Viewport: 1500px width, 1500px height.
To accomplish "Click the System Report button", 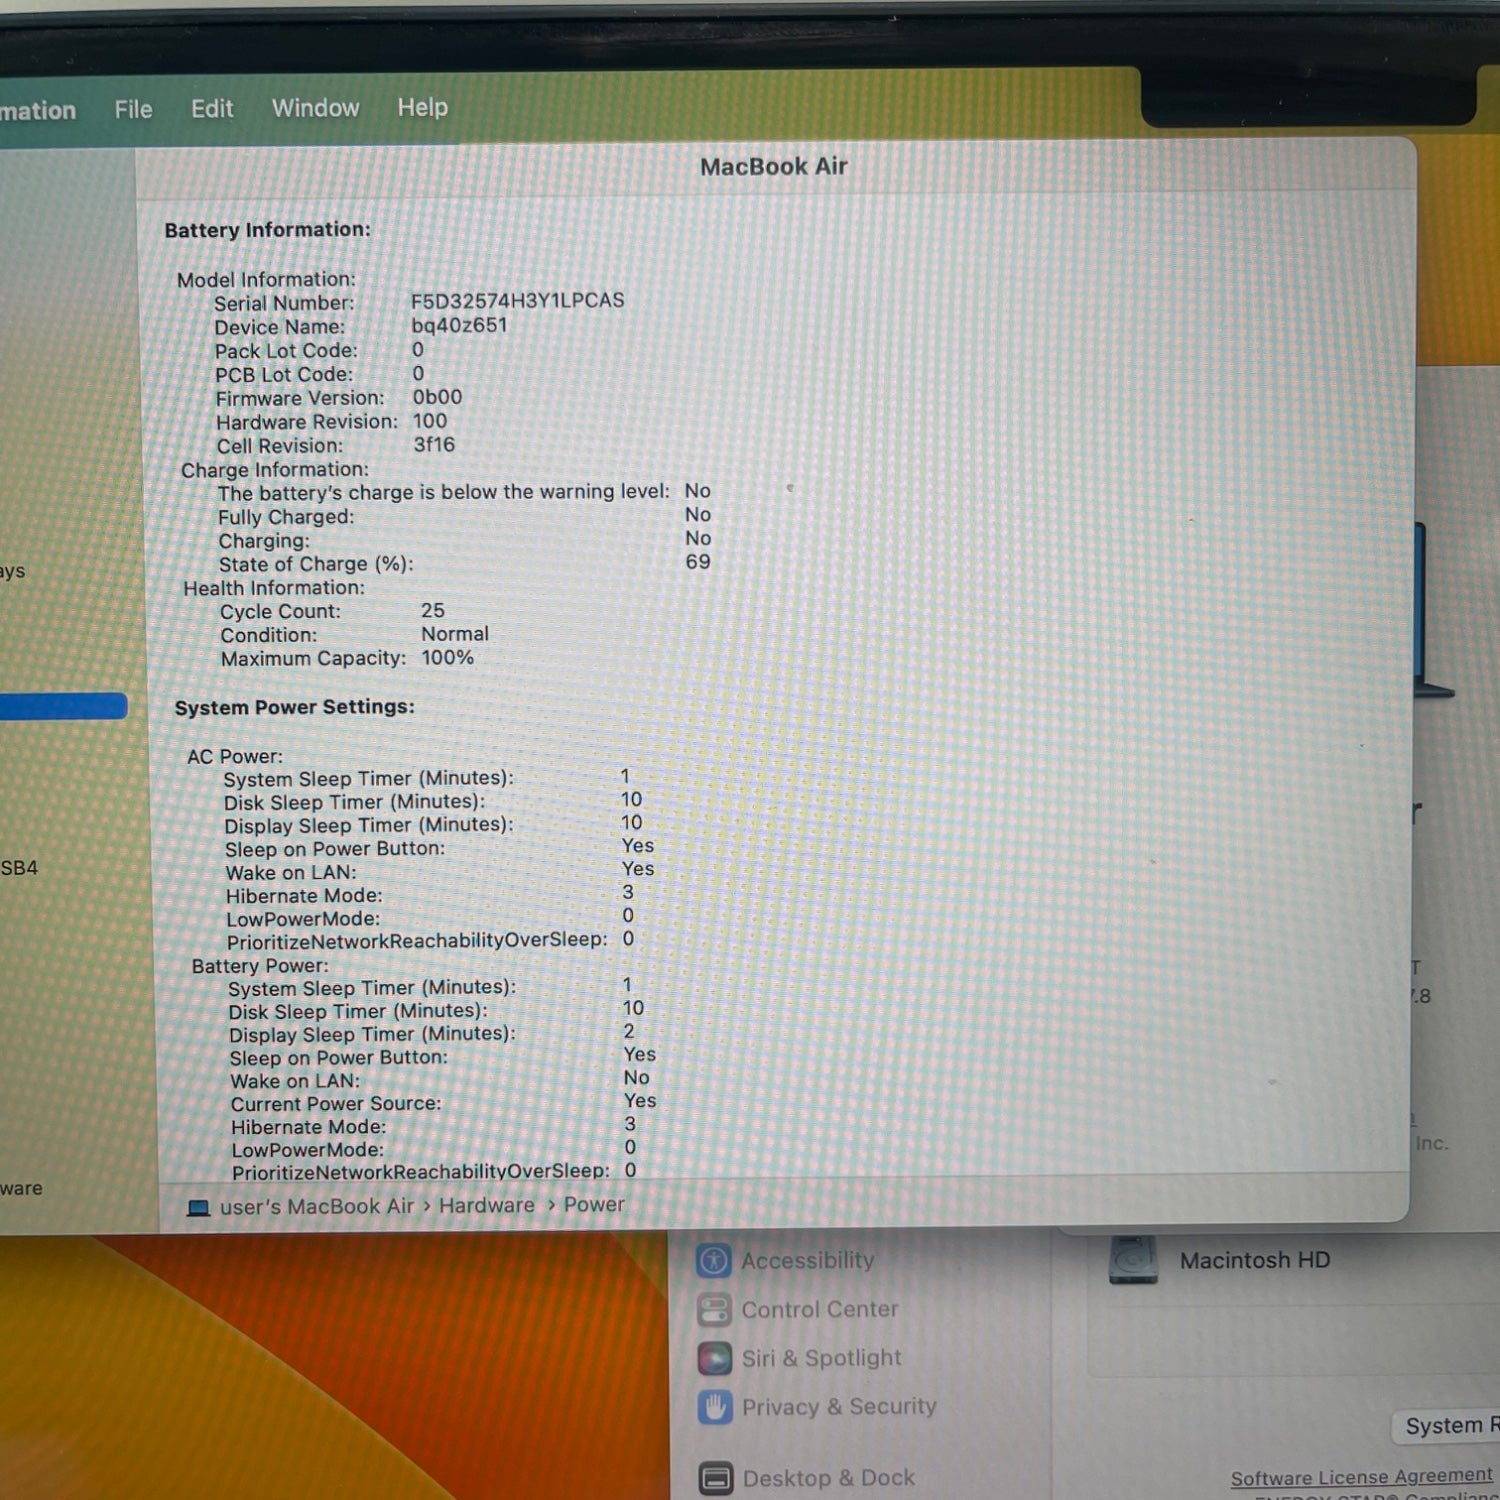I will tap(1447, 1425).
